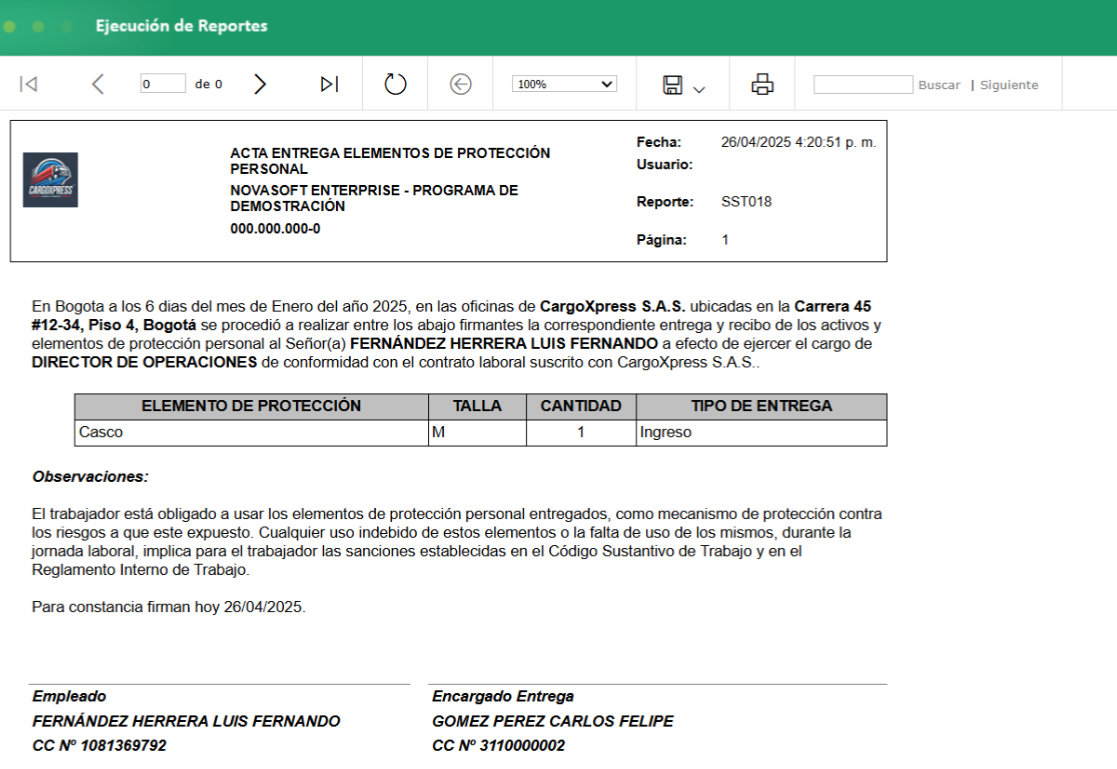Click employee ID CC Nº 1081369792
1117x769 pixels.
point(99,745)
